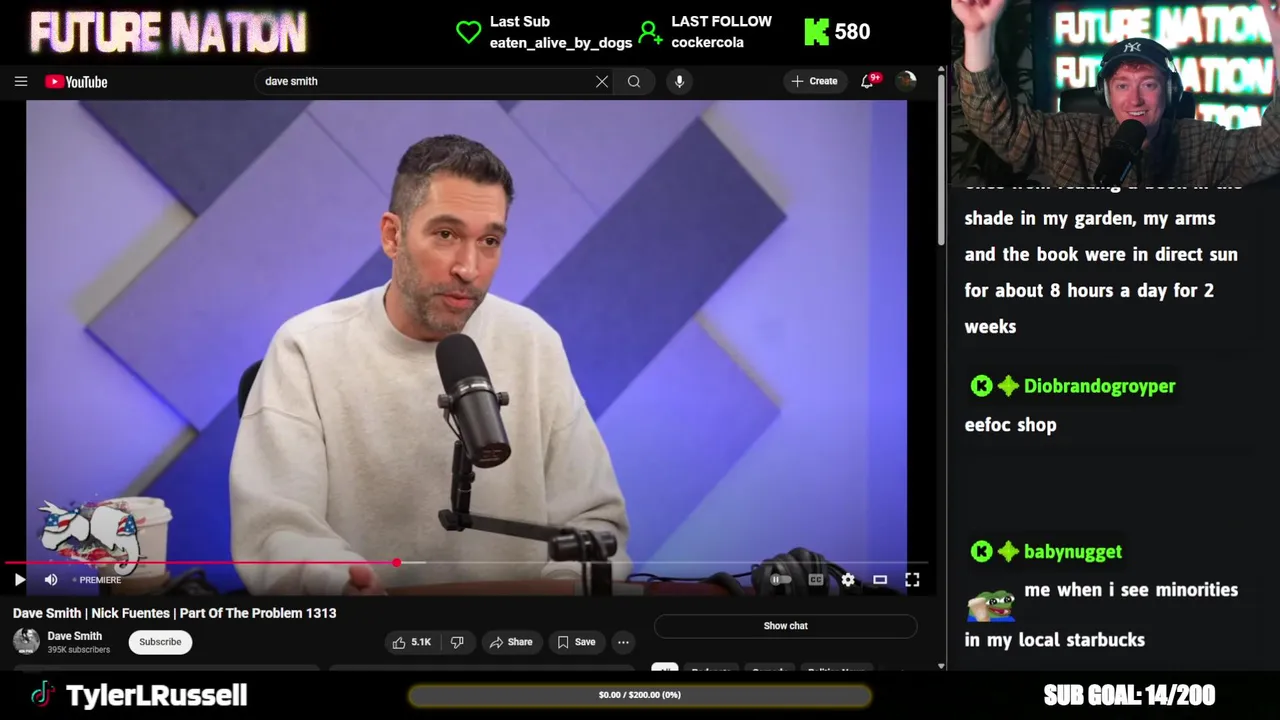
Task: Click 'cockercola' follower name
Action: pyautogui.click(x=708, y=42)
